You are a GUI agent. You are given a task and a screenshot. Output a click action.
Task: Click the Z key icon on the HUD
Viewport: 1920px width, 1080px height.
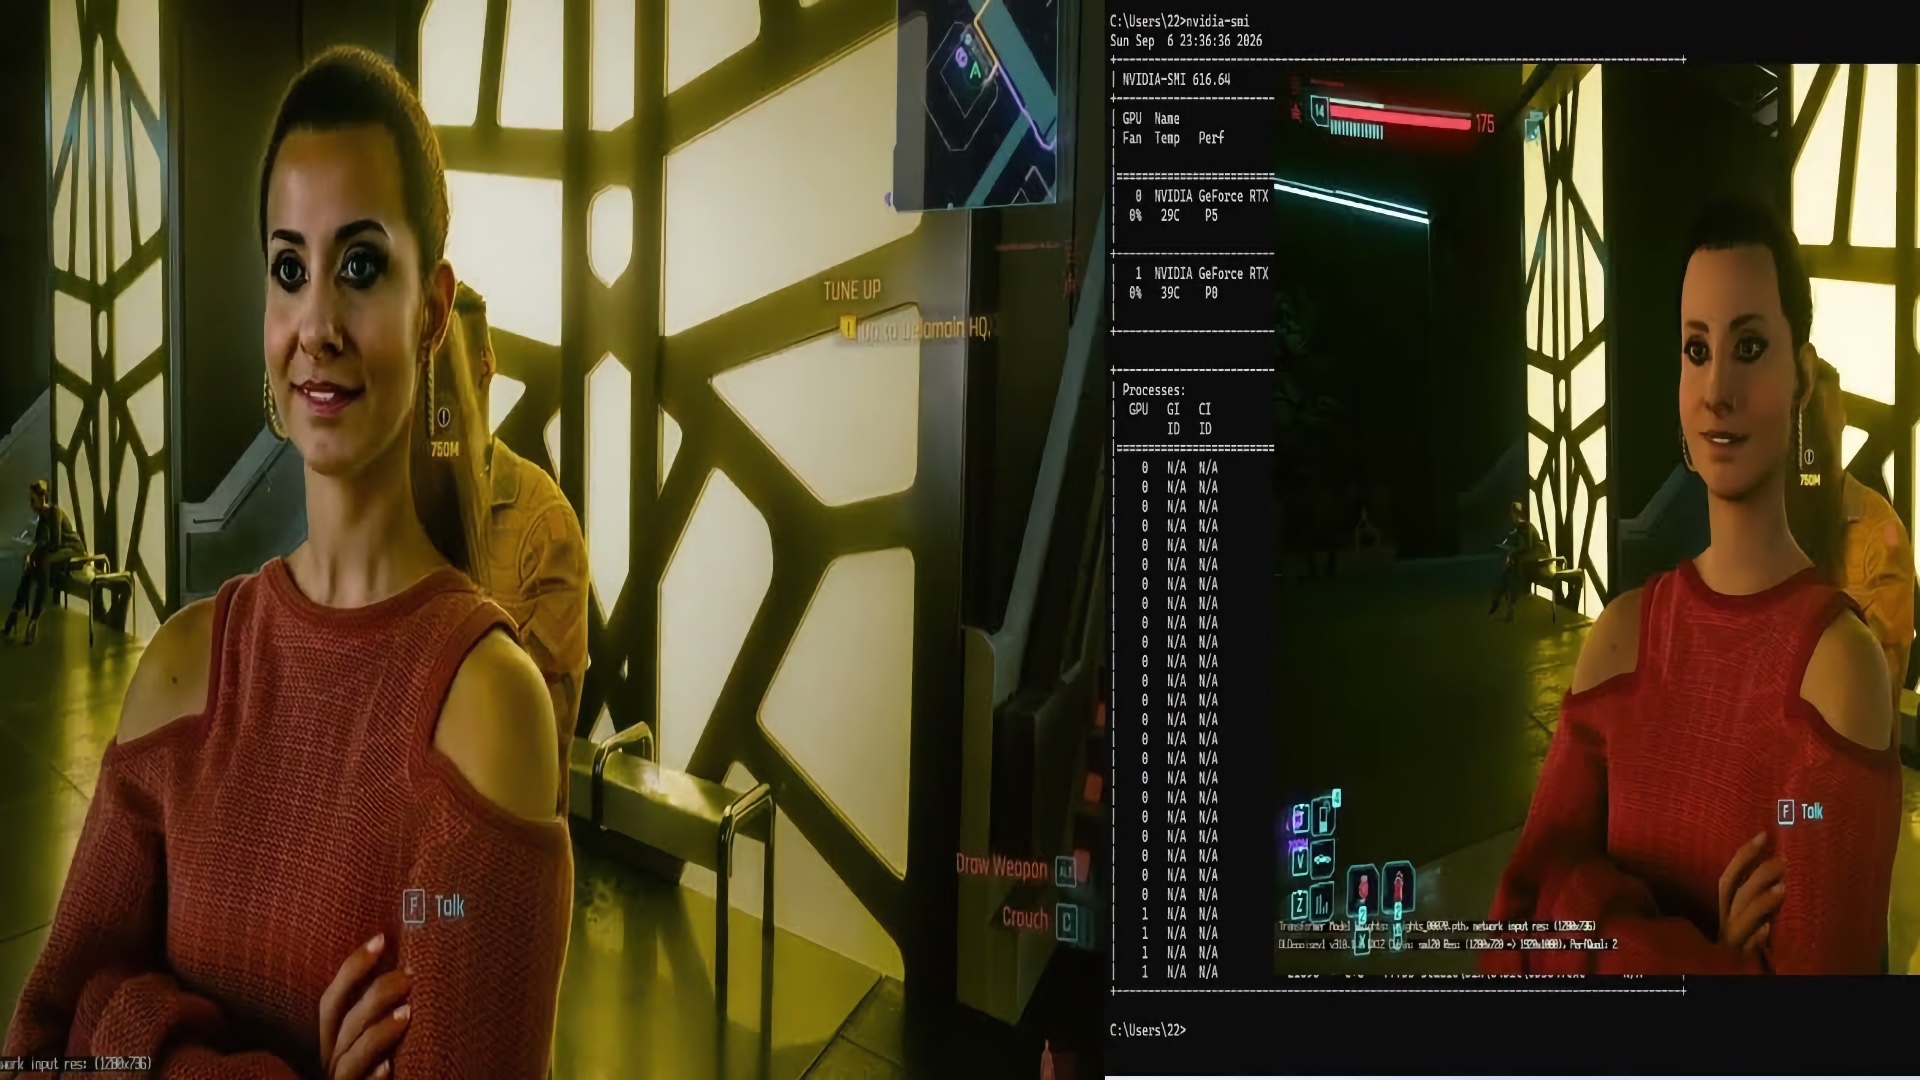pyautogui.click(x=1299, y=906)
